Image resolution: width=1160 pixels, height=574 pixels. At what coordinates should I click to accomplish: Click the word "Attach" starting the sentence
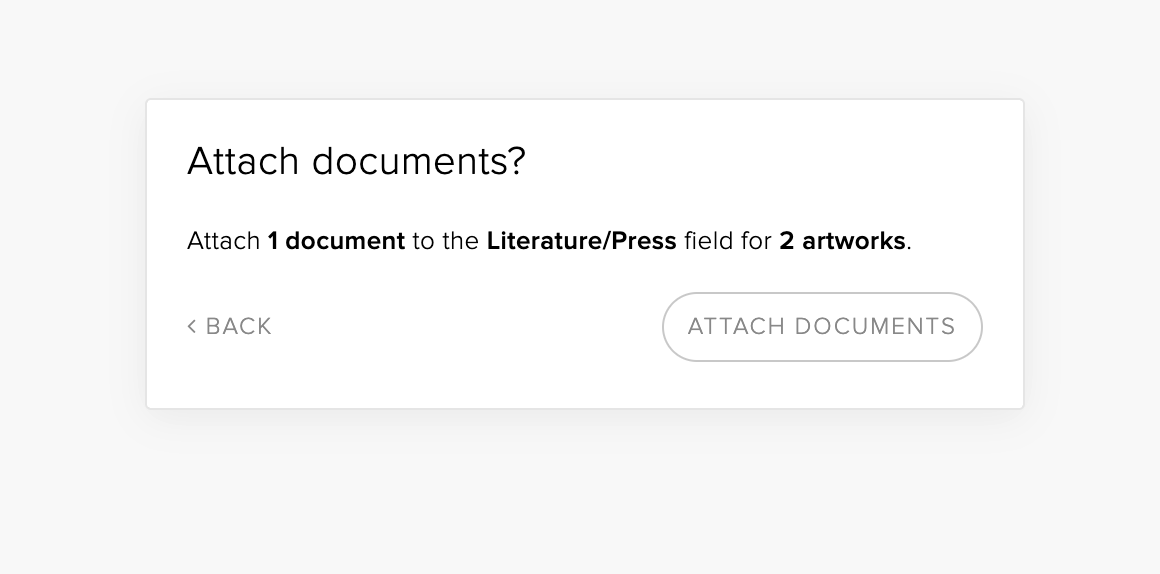tap(223, 241)
